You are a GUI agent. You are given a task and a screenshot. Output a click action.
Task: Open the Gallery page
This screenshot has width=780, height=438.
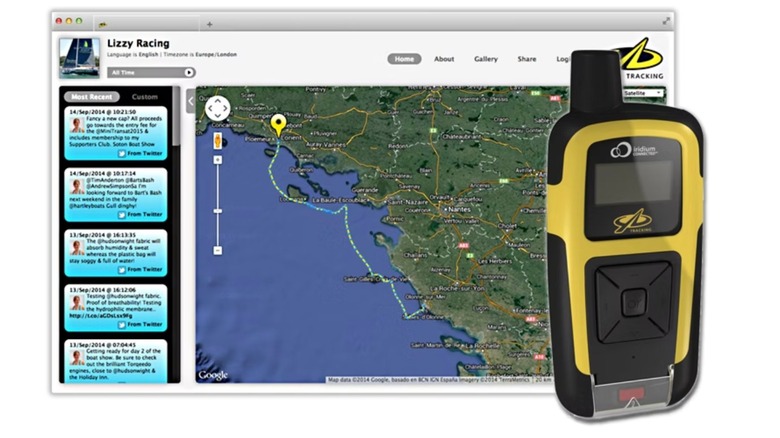(x=486, y=59)
